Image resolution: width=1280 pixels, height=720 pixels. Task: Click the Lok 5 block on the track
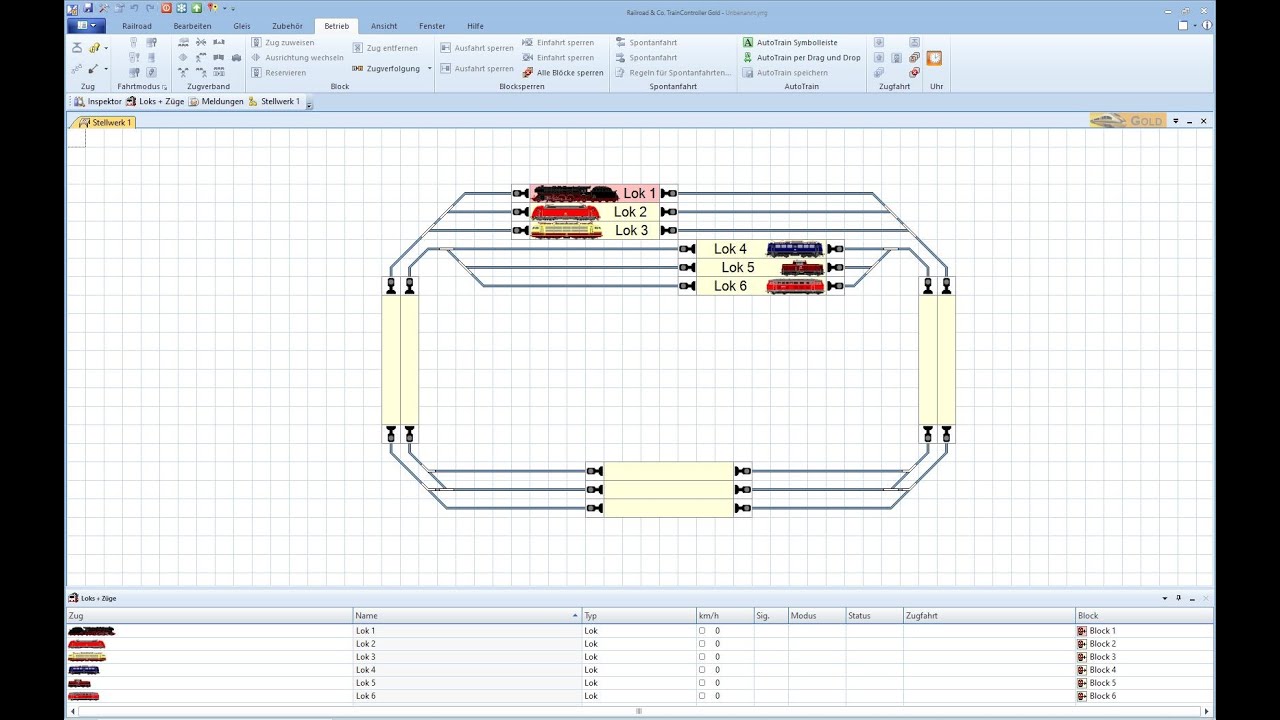pos(761,267)
